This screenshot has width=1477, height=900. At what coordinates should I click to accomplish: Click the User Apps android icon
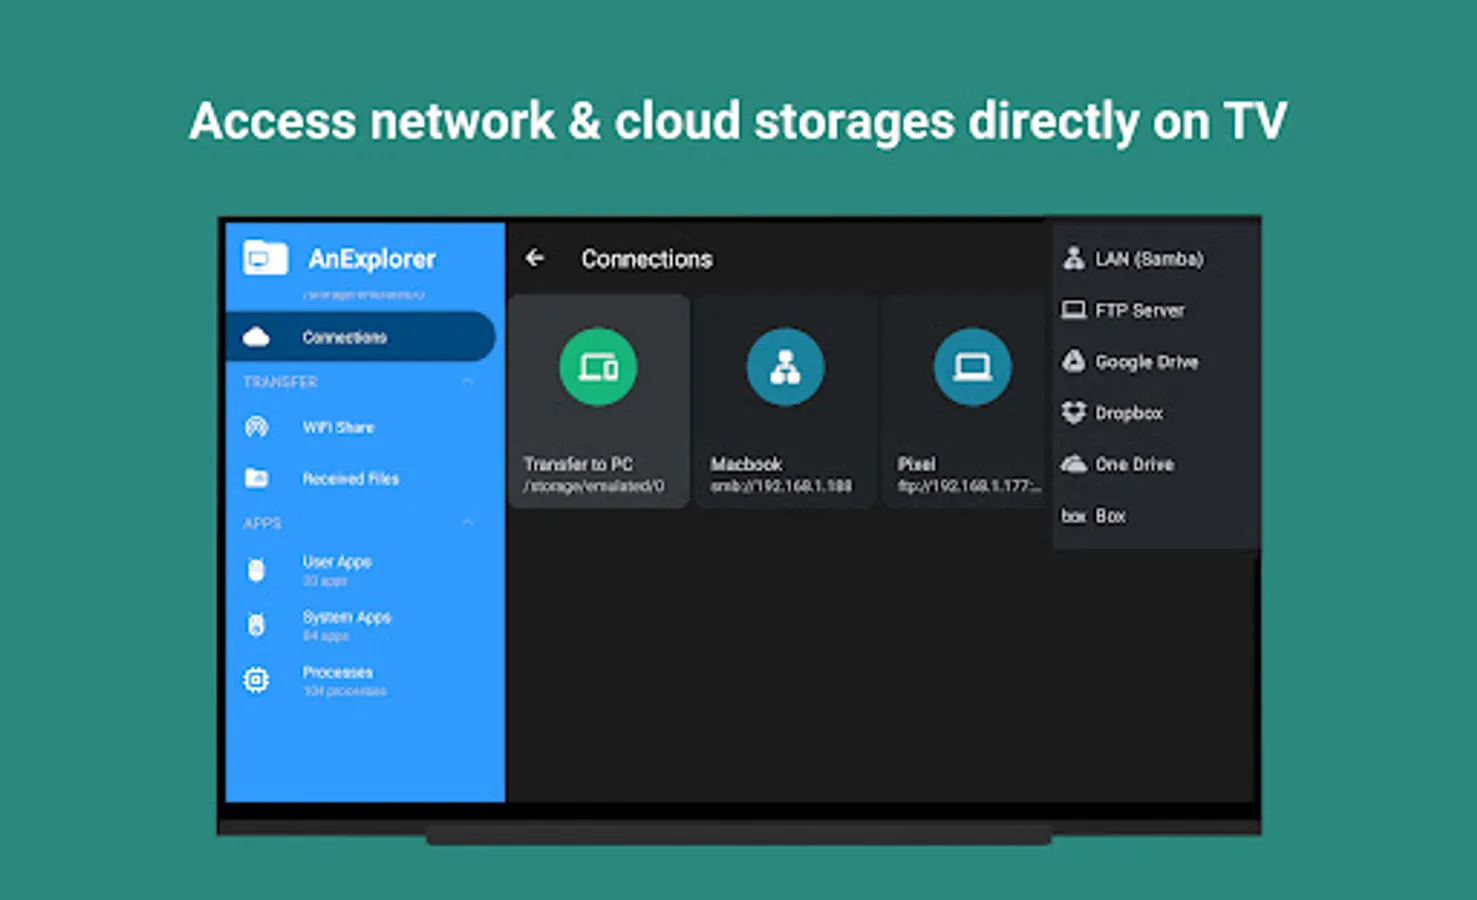pyautogui.click(x=256, y=570)
